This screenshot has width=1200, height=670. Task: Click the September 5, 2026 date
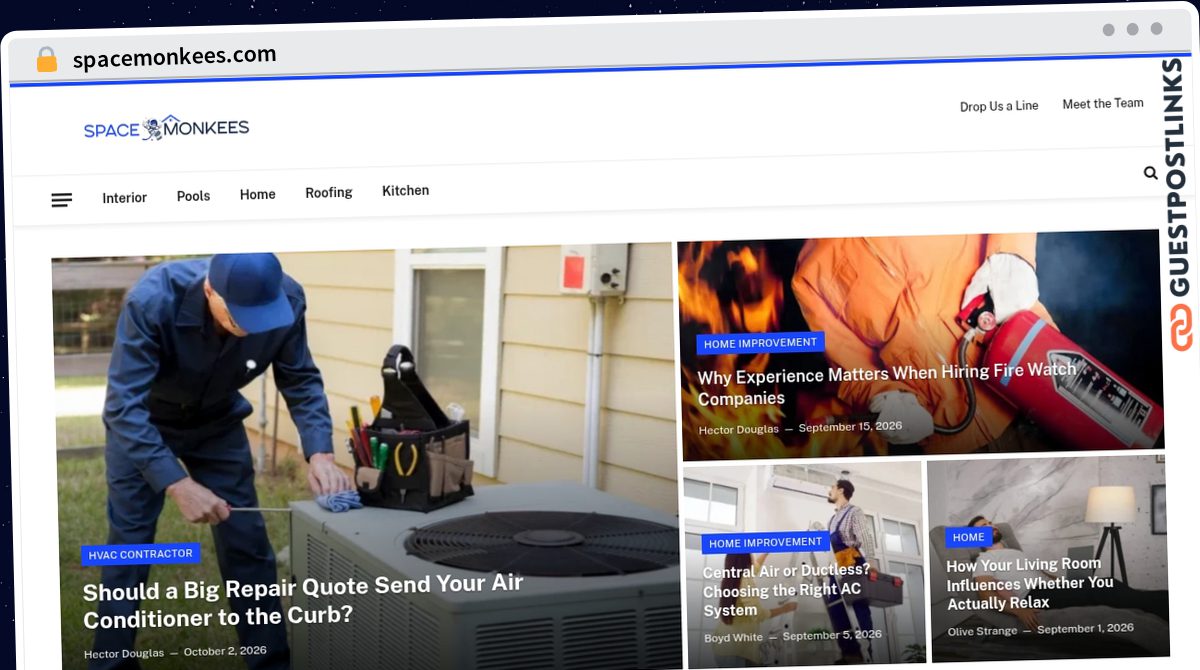(x=832, y=635)
